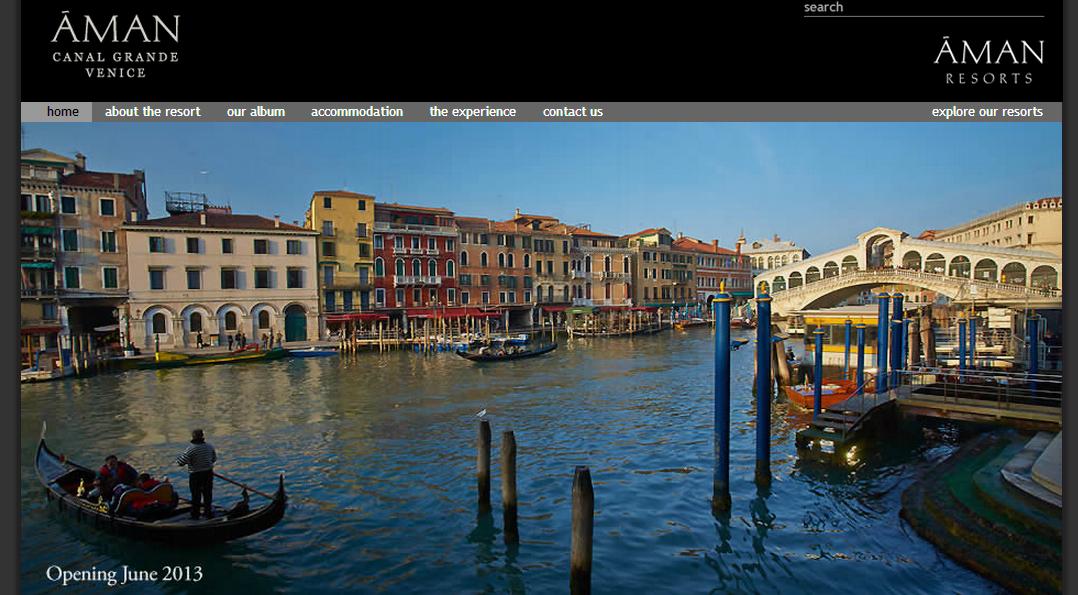Open the experience menu item
Image resolution: width=1078 pixels, height=595 pixels.
pos(472,111)
